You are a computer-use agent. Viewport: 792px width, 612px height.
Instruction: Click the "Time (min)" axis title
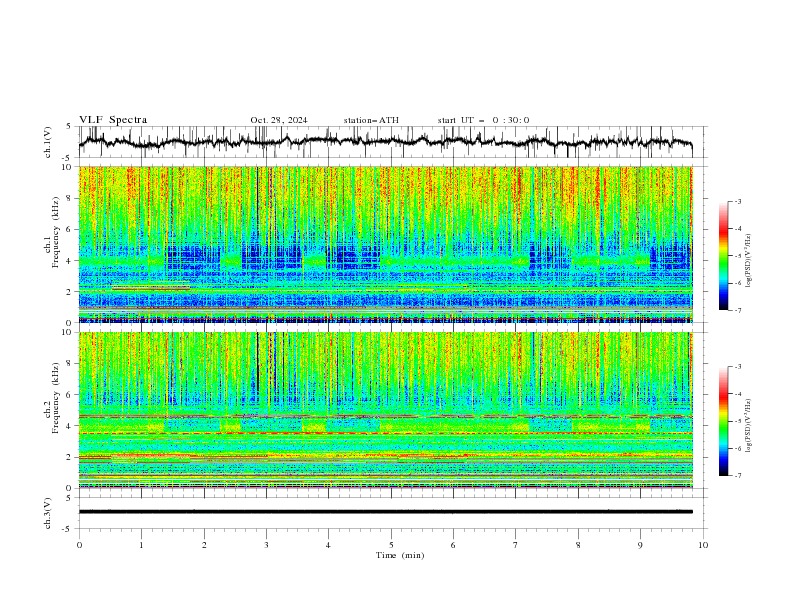[400, 555]
